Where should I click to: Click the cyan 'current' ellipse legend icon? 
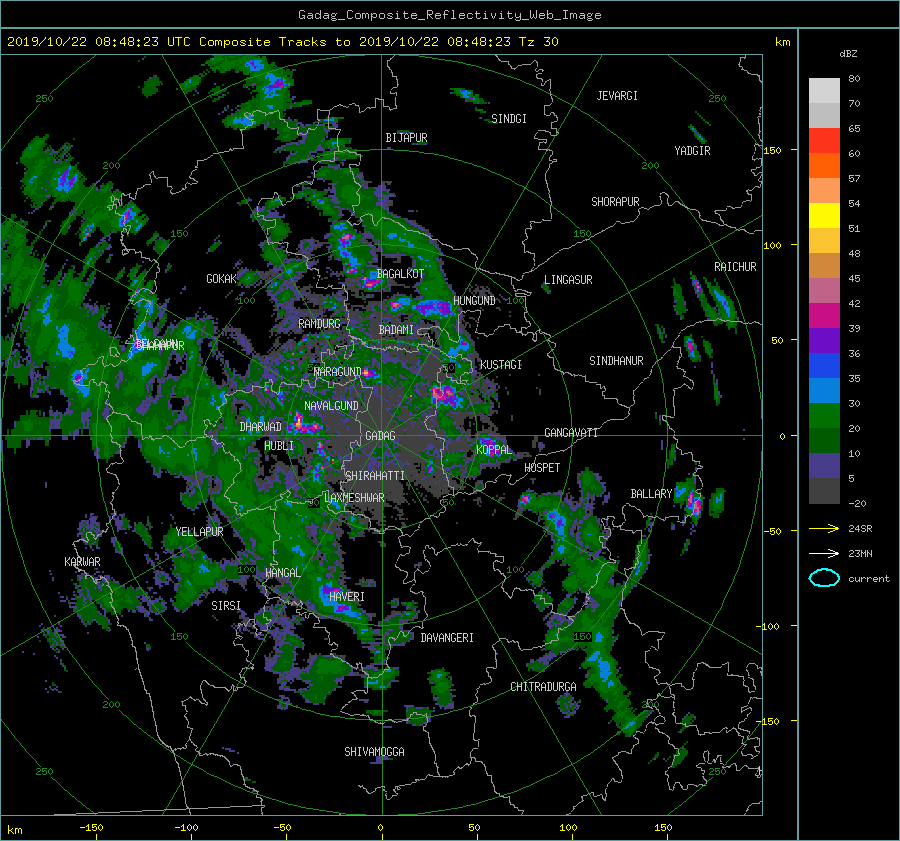(824, 578)
